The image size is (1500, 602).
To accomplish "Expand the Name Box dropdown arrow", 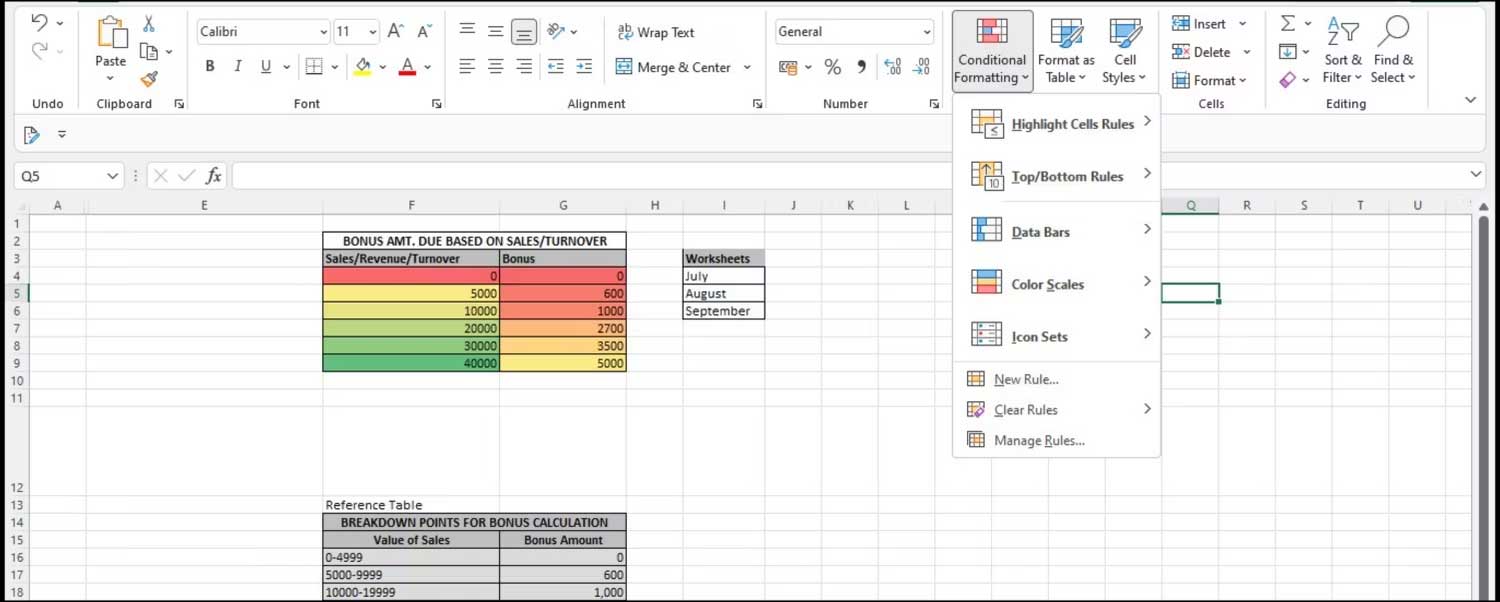I will [x=112, y=176].
